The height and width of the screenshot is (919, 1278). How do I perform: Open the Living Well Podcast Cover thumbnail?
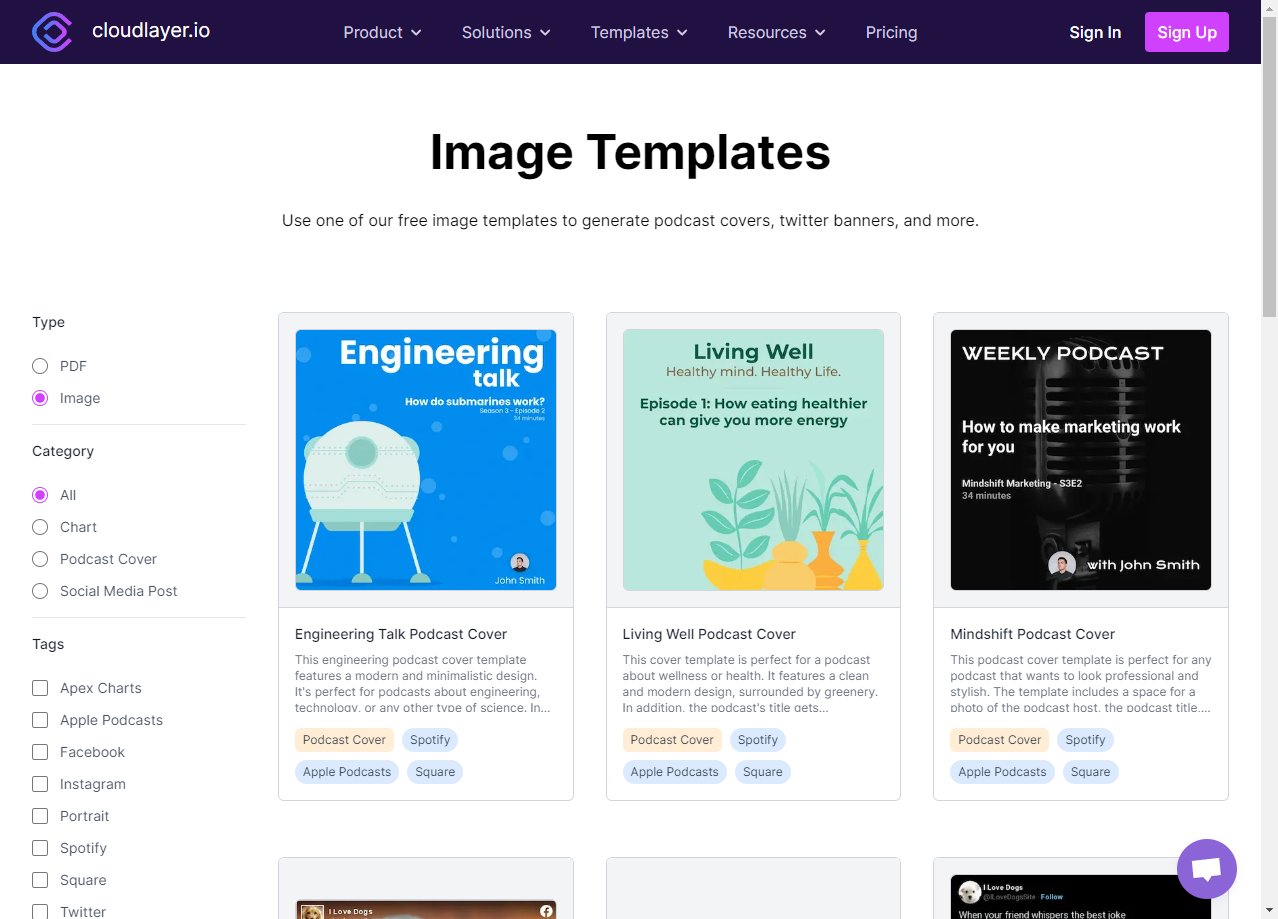(753, 460)
